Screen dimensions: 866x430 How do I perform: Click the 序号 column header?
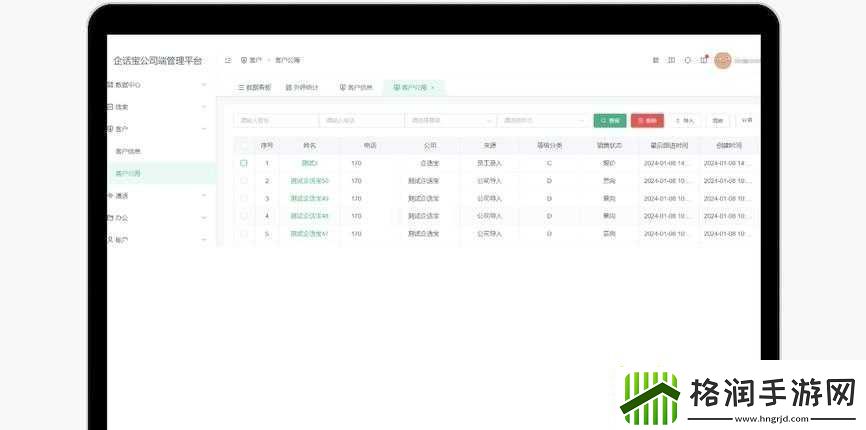coord(267,146)
